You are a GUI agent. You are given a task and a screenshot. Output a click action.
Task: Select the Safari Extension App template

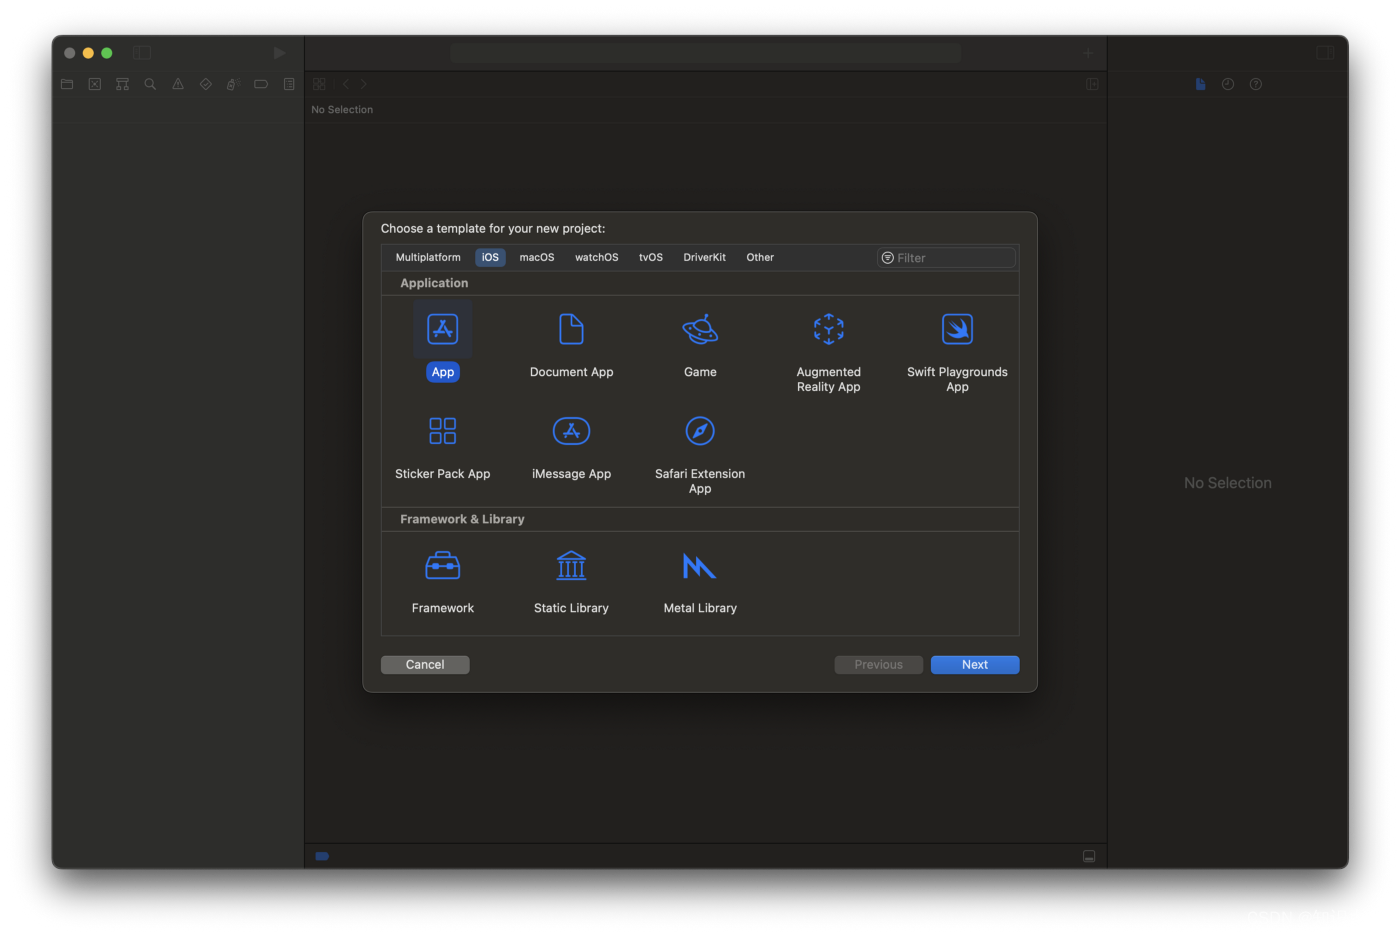(x=700, y=453)
